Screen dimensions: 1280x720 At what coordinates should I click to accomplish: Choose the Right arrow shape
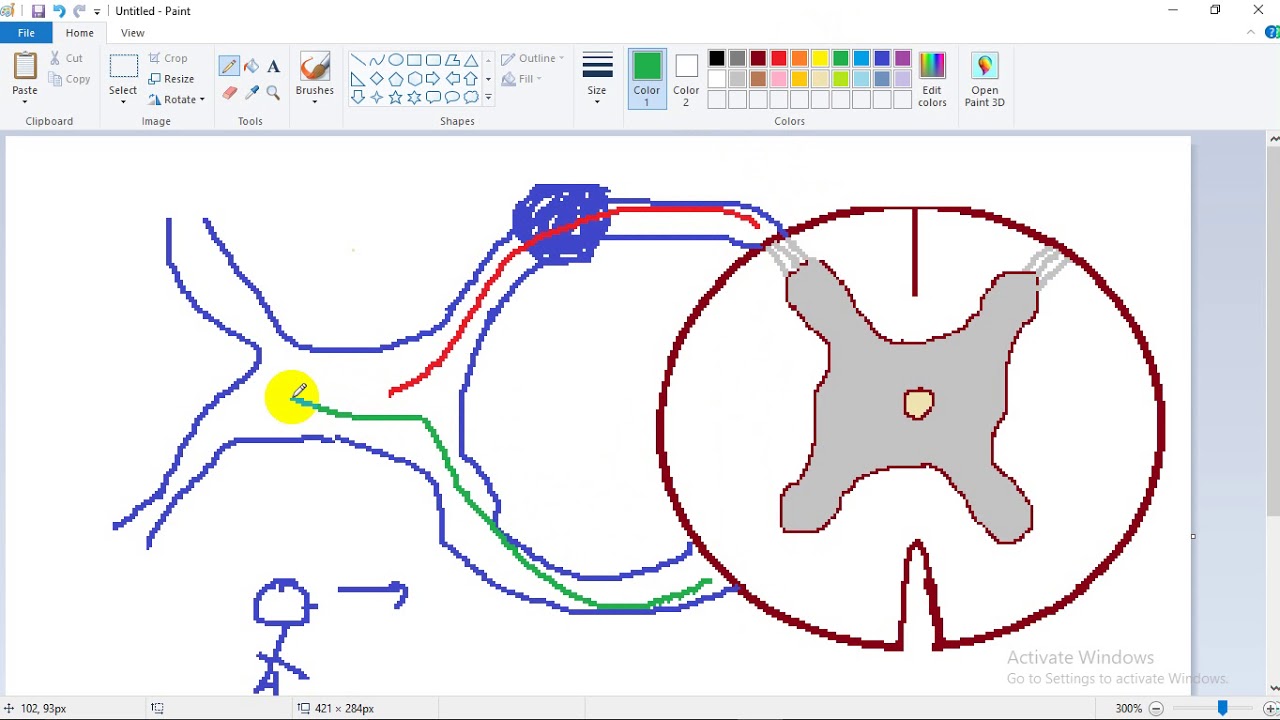[x=433, y=79]
